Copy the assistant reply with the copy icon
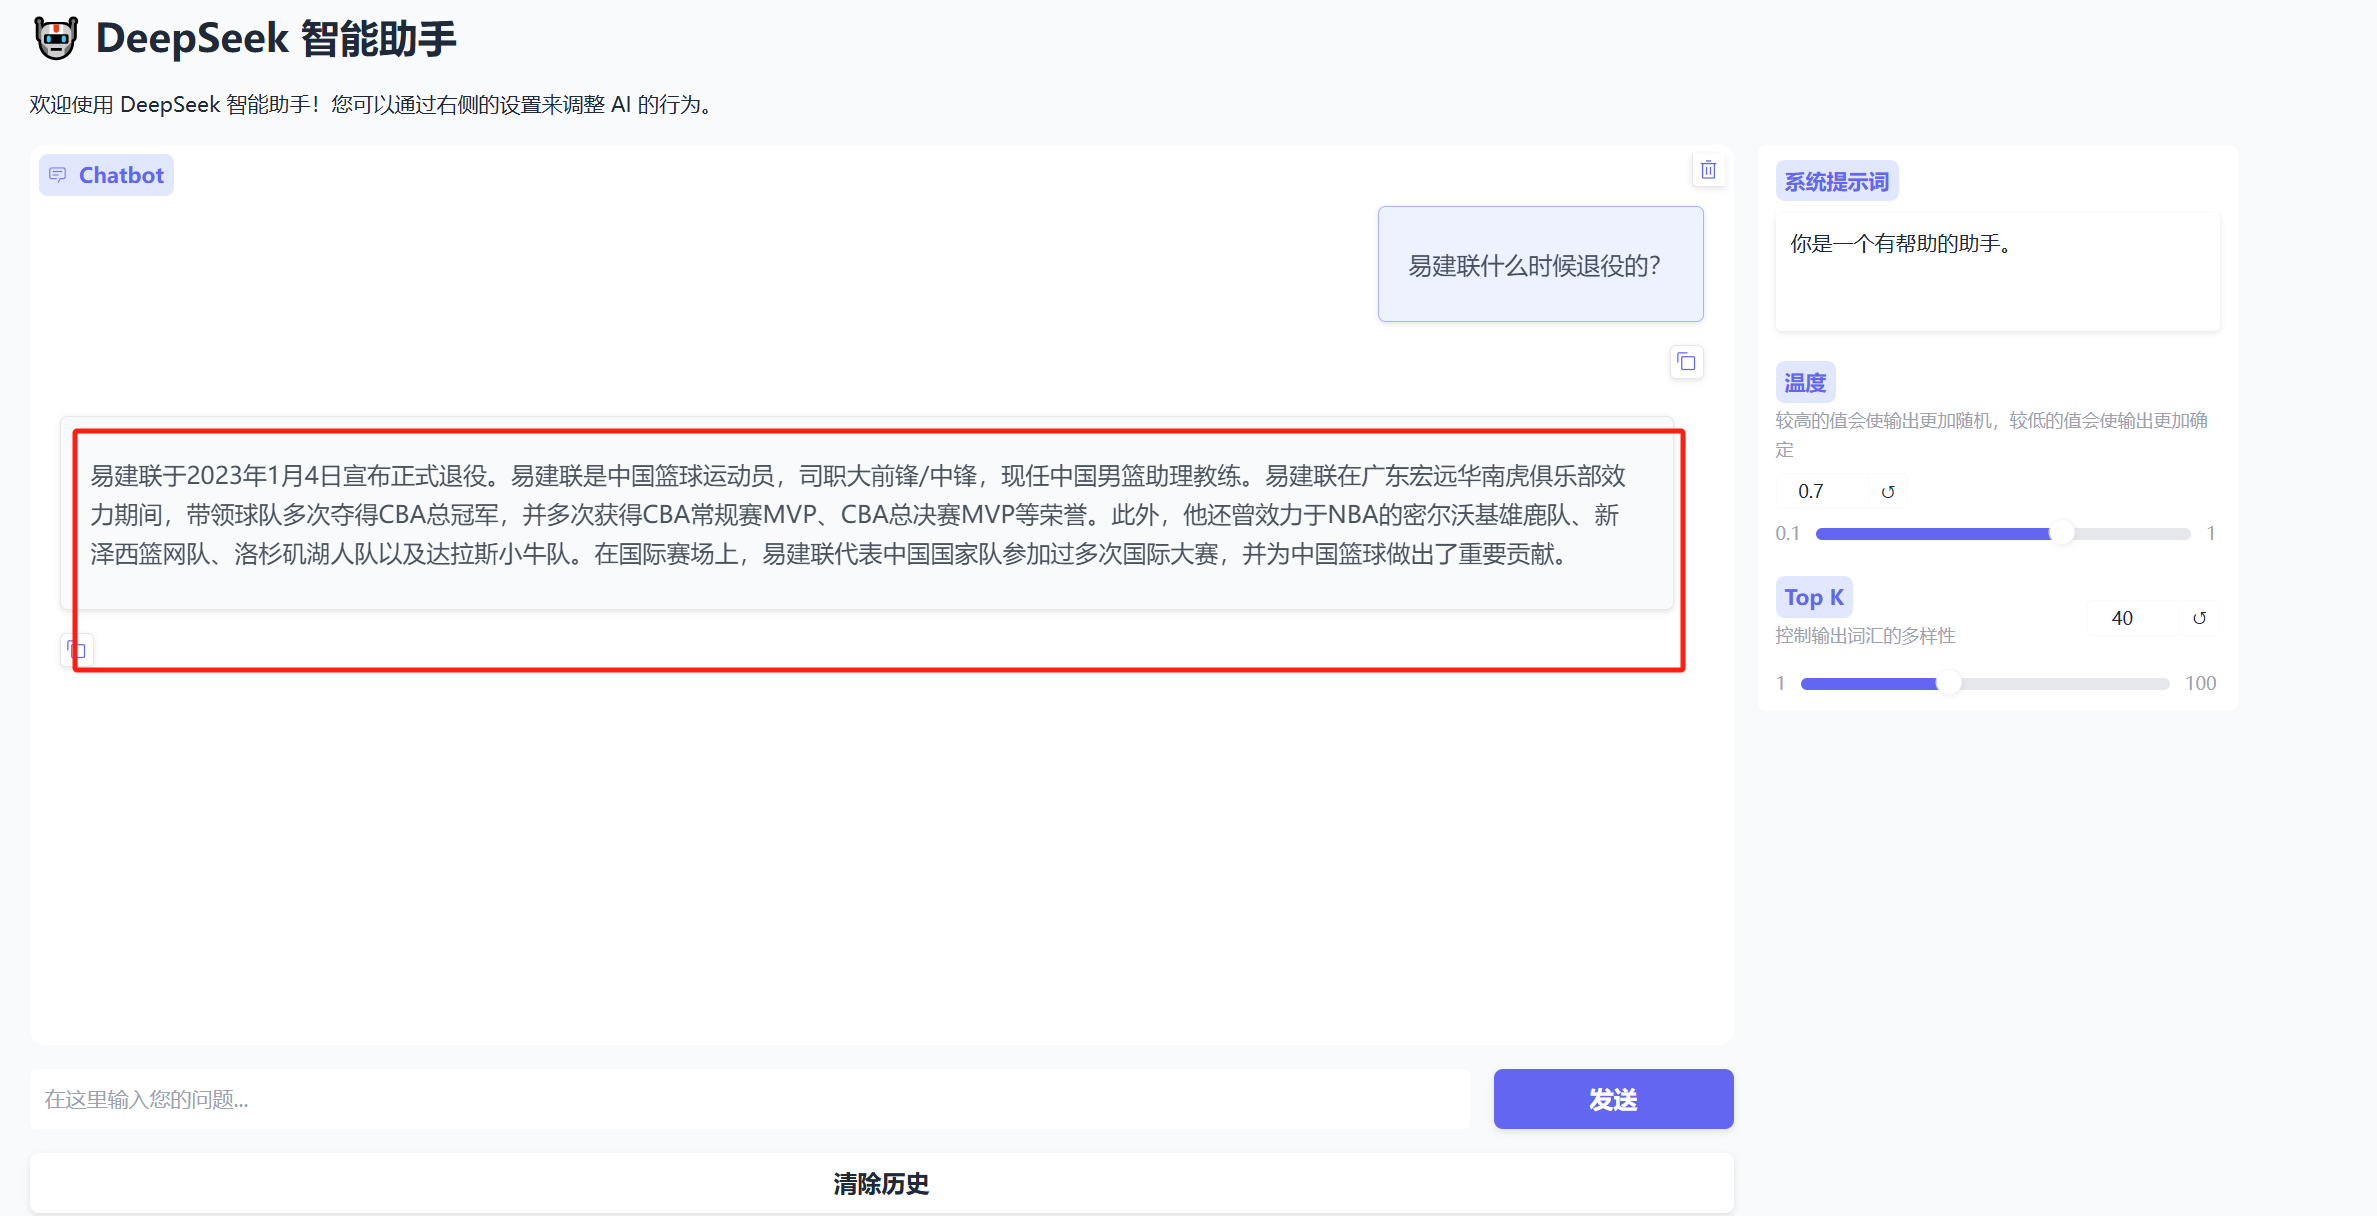The height and width of the screenshot is (1216, 2377). point(77,650)
